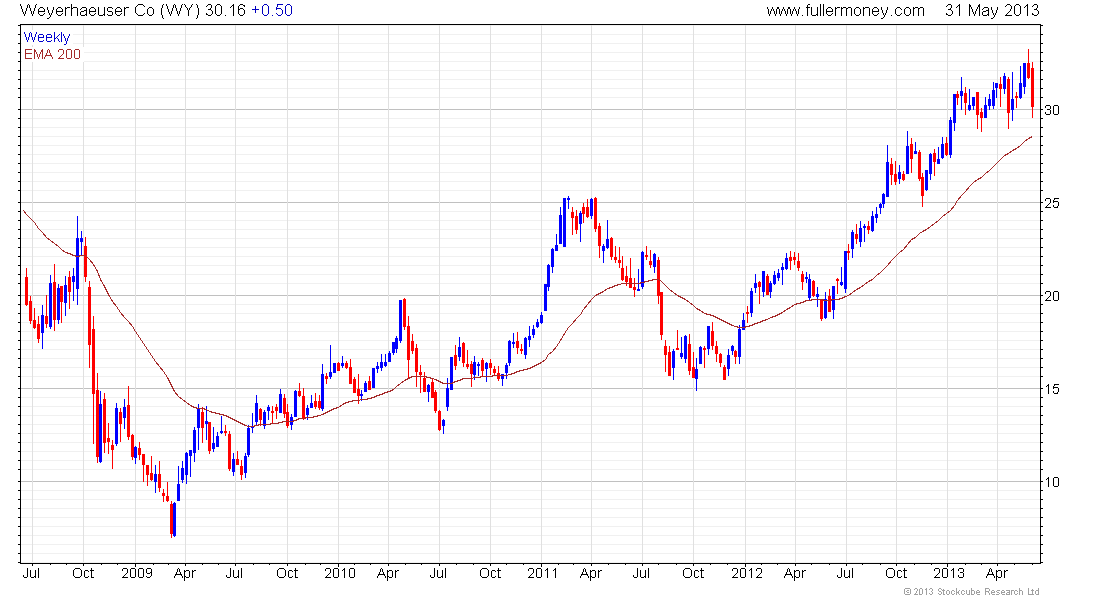The width and height of the screenshot is (1100, 600).
Task: Click the 25 price level on axis
Action: point(1052,204)
